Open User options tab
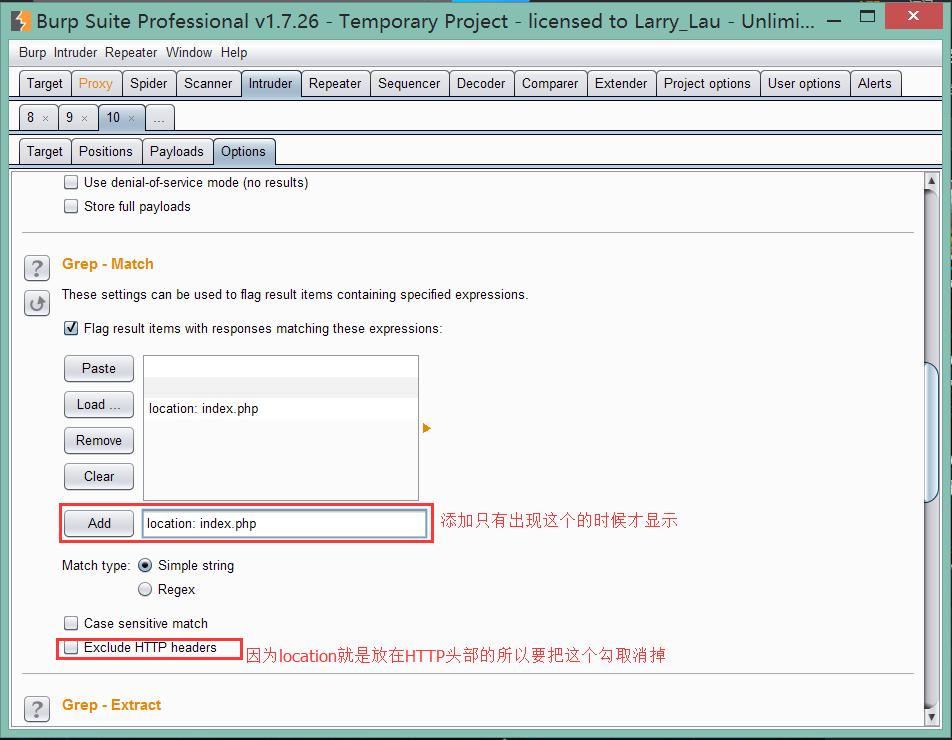The width and height of the screenshot is (952, 740). 804,84
